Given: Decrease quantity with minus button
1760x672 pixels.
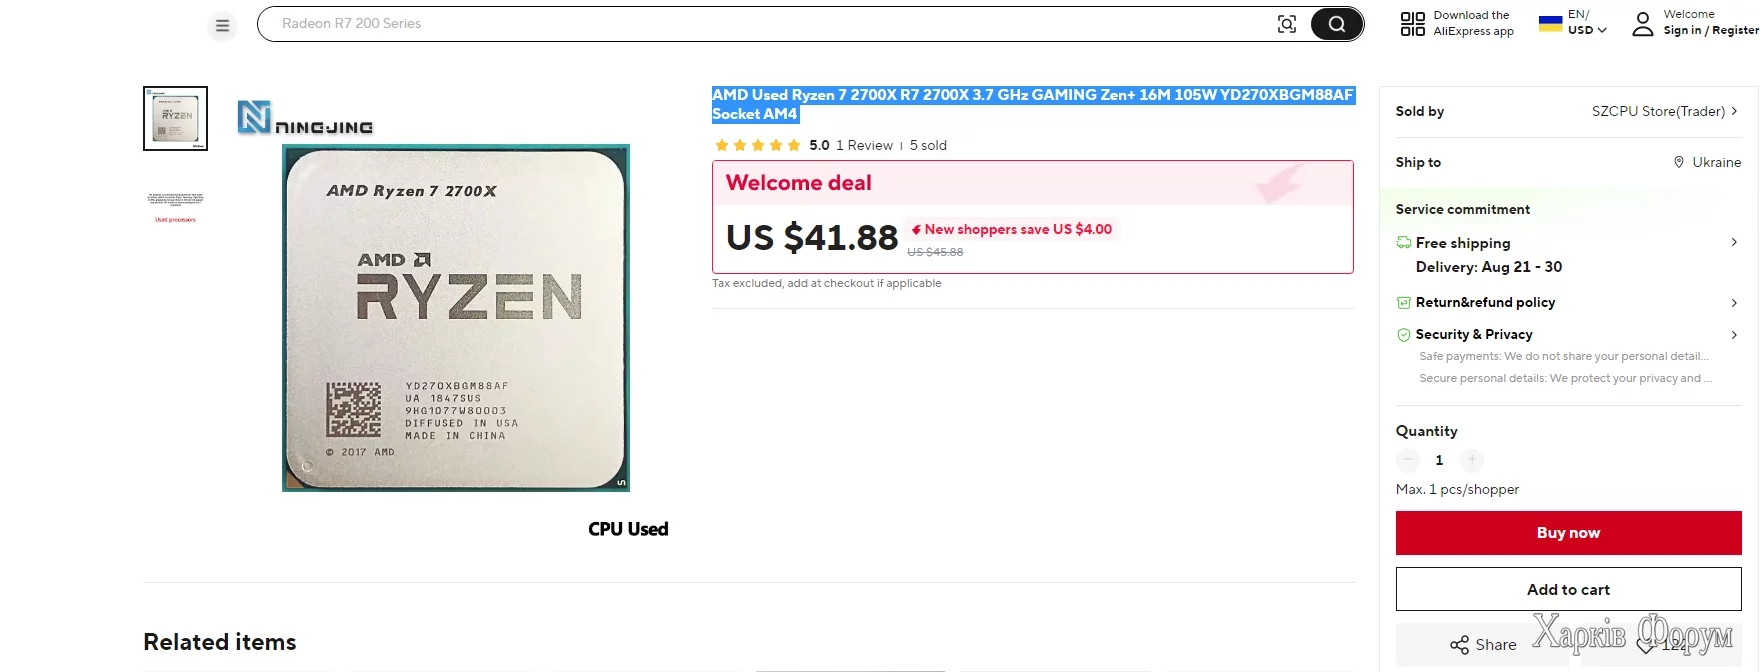Looking at the screenshot, I should coord(1408,460).
